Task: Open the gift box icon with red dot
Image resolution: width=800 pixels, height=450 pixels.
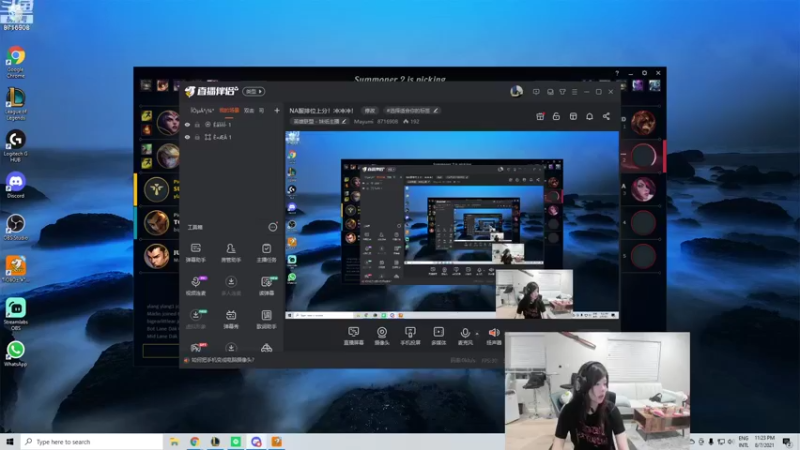Action: pyautogui.click(x=540, y=116)
